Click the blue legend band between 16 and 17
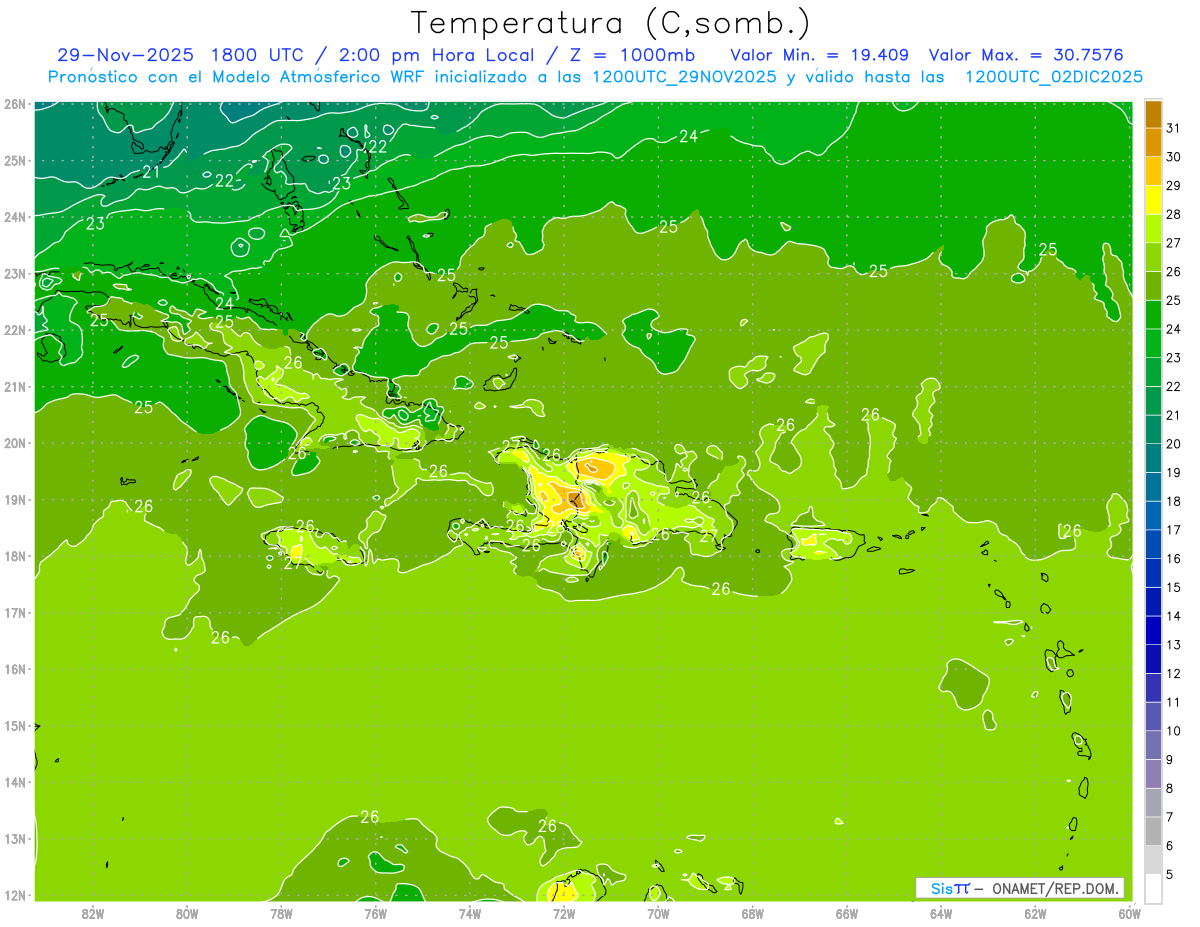This screenshot has width=1200, height=927. 1153,544
